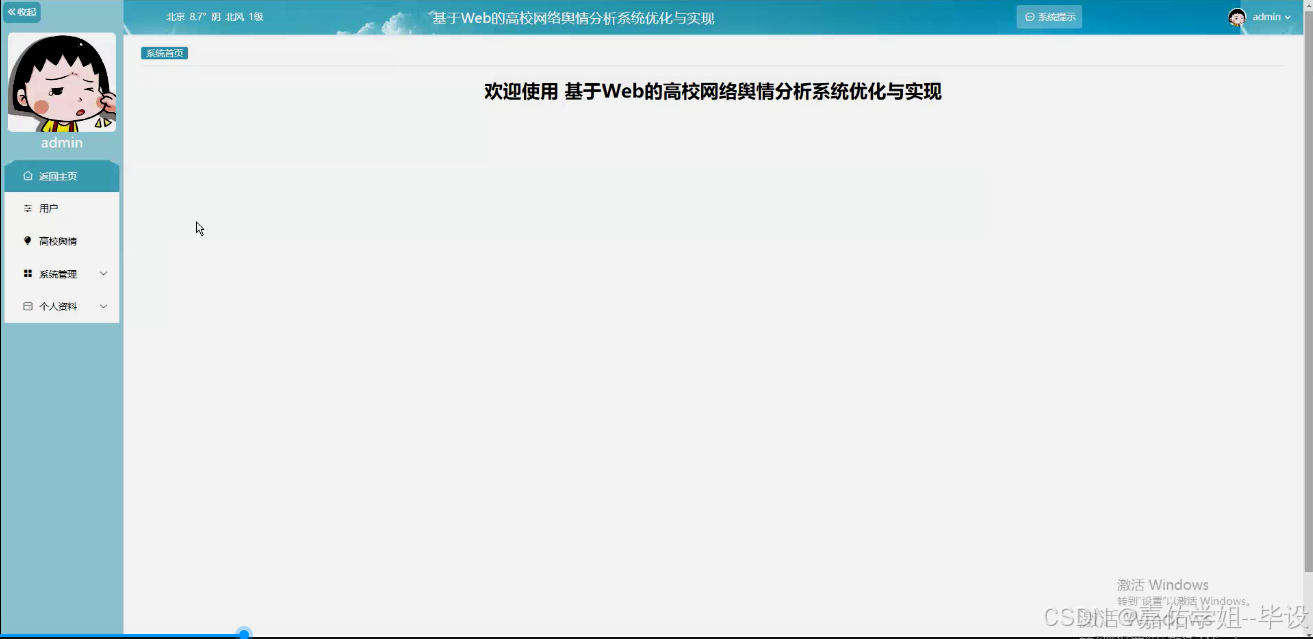Screen dimensions: 1313x639
Task: Click the blue dot icon on bottom taskbar
Action: pyautogui.click(x=243, y=632)
